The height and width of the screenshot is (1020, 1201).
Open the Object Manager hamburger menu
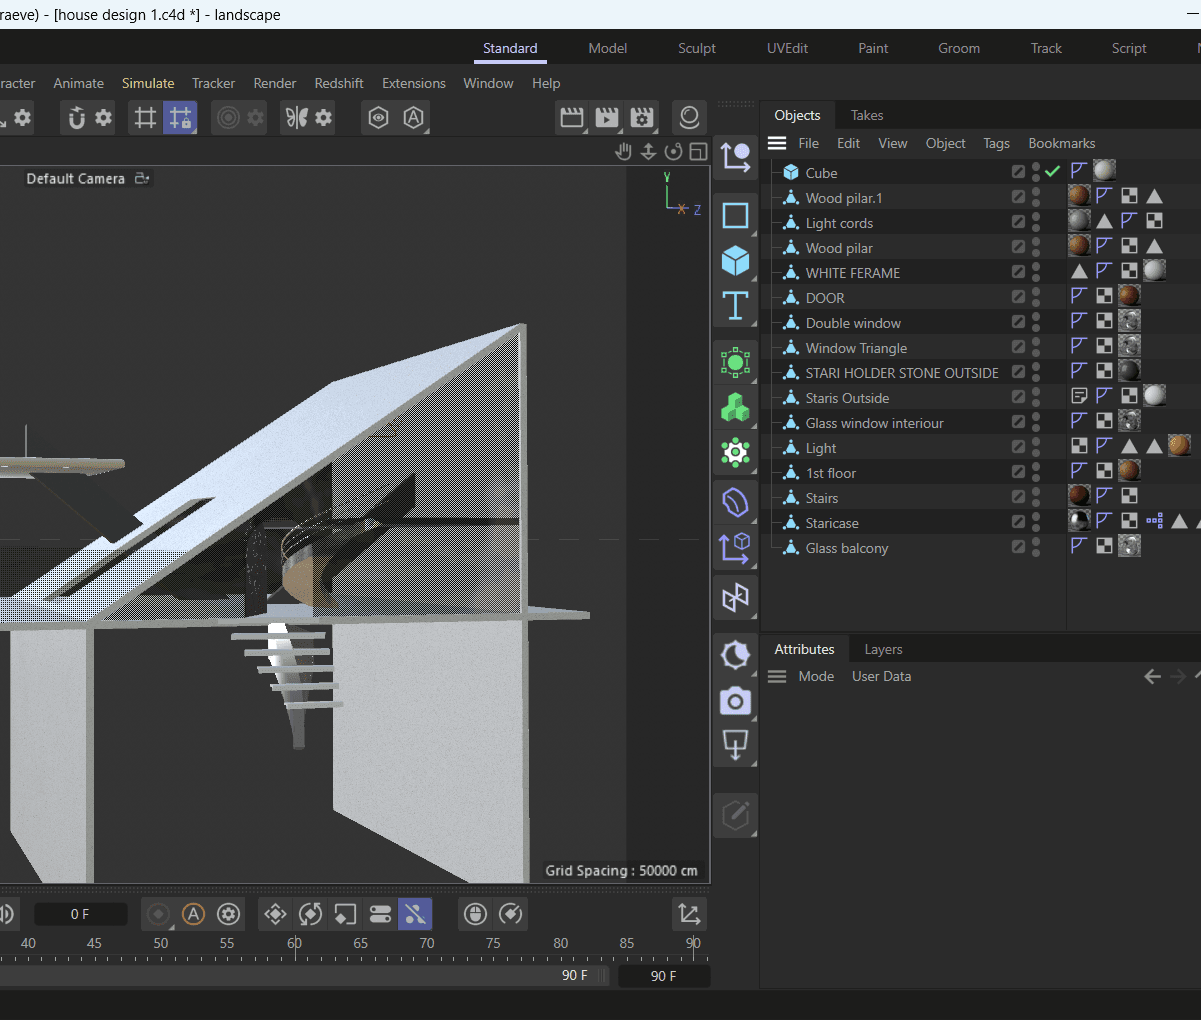[x=777, y=143]
